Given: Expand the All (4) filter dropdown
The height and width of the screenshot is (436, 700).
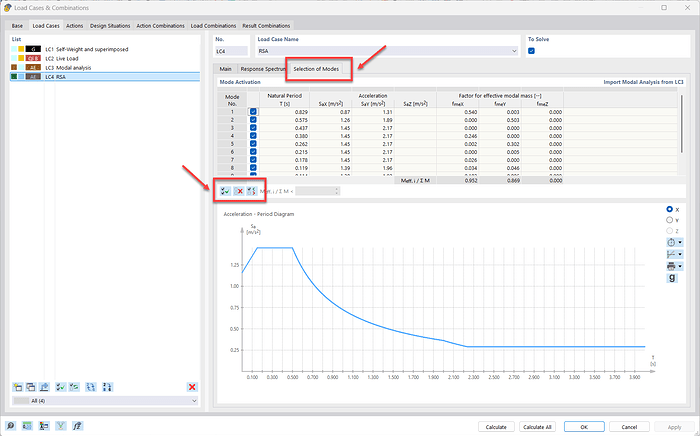Looking at the screenshot, I should coord(193,401).
